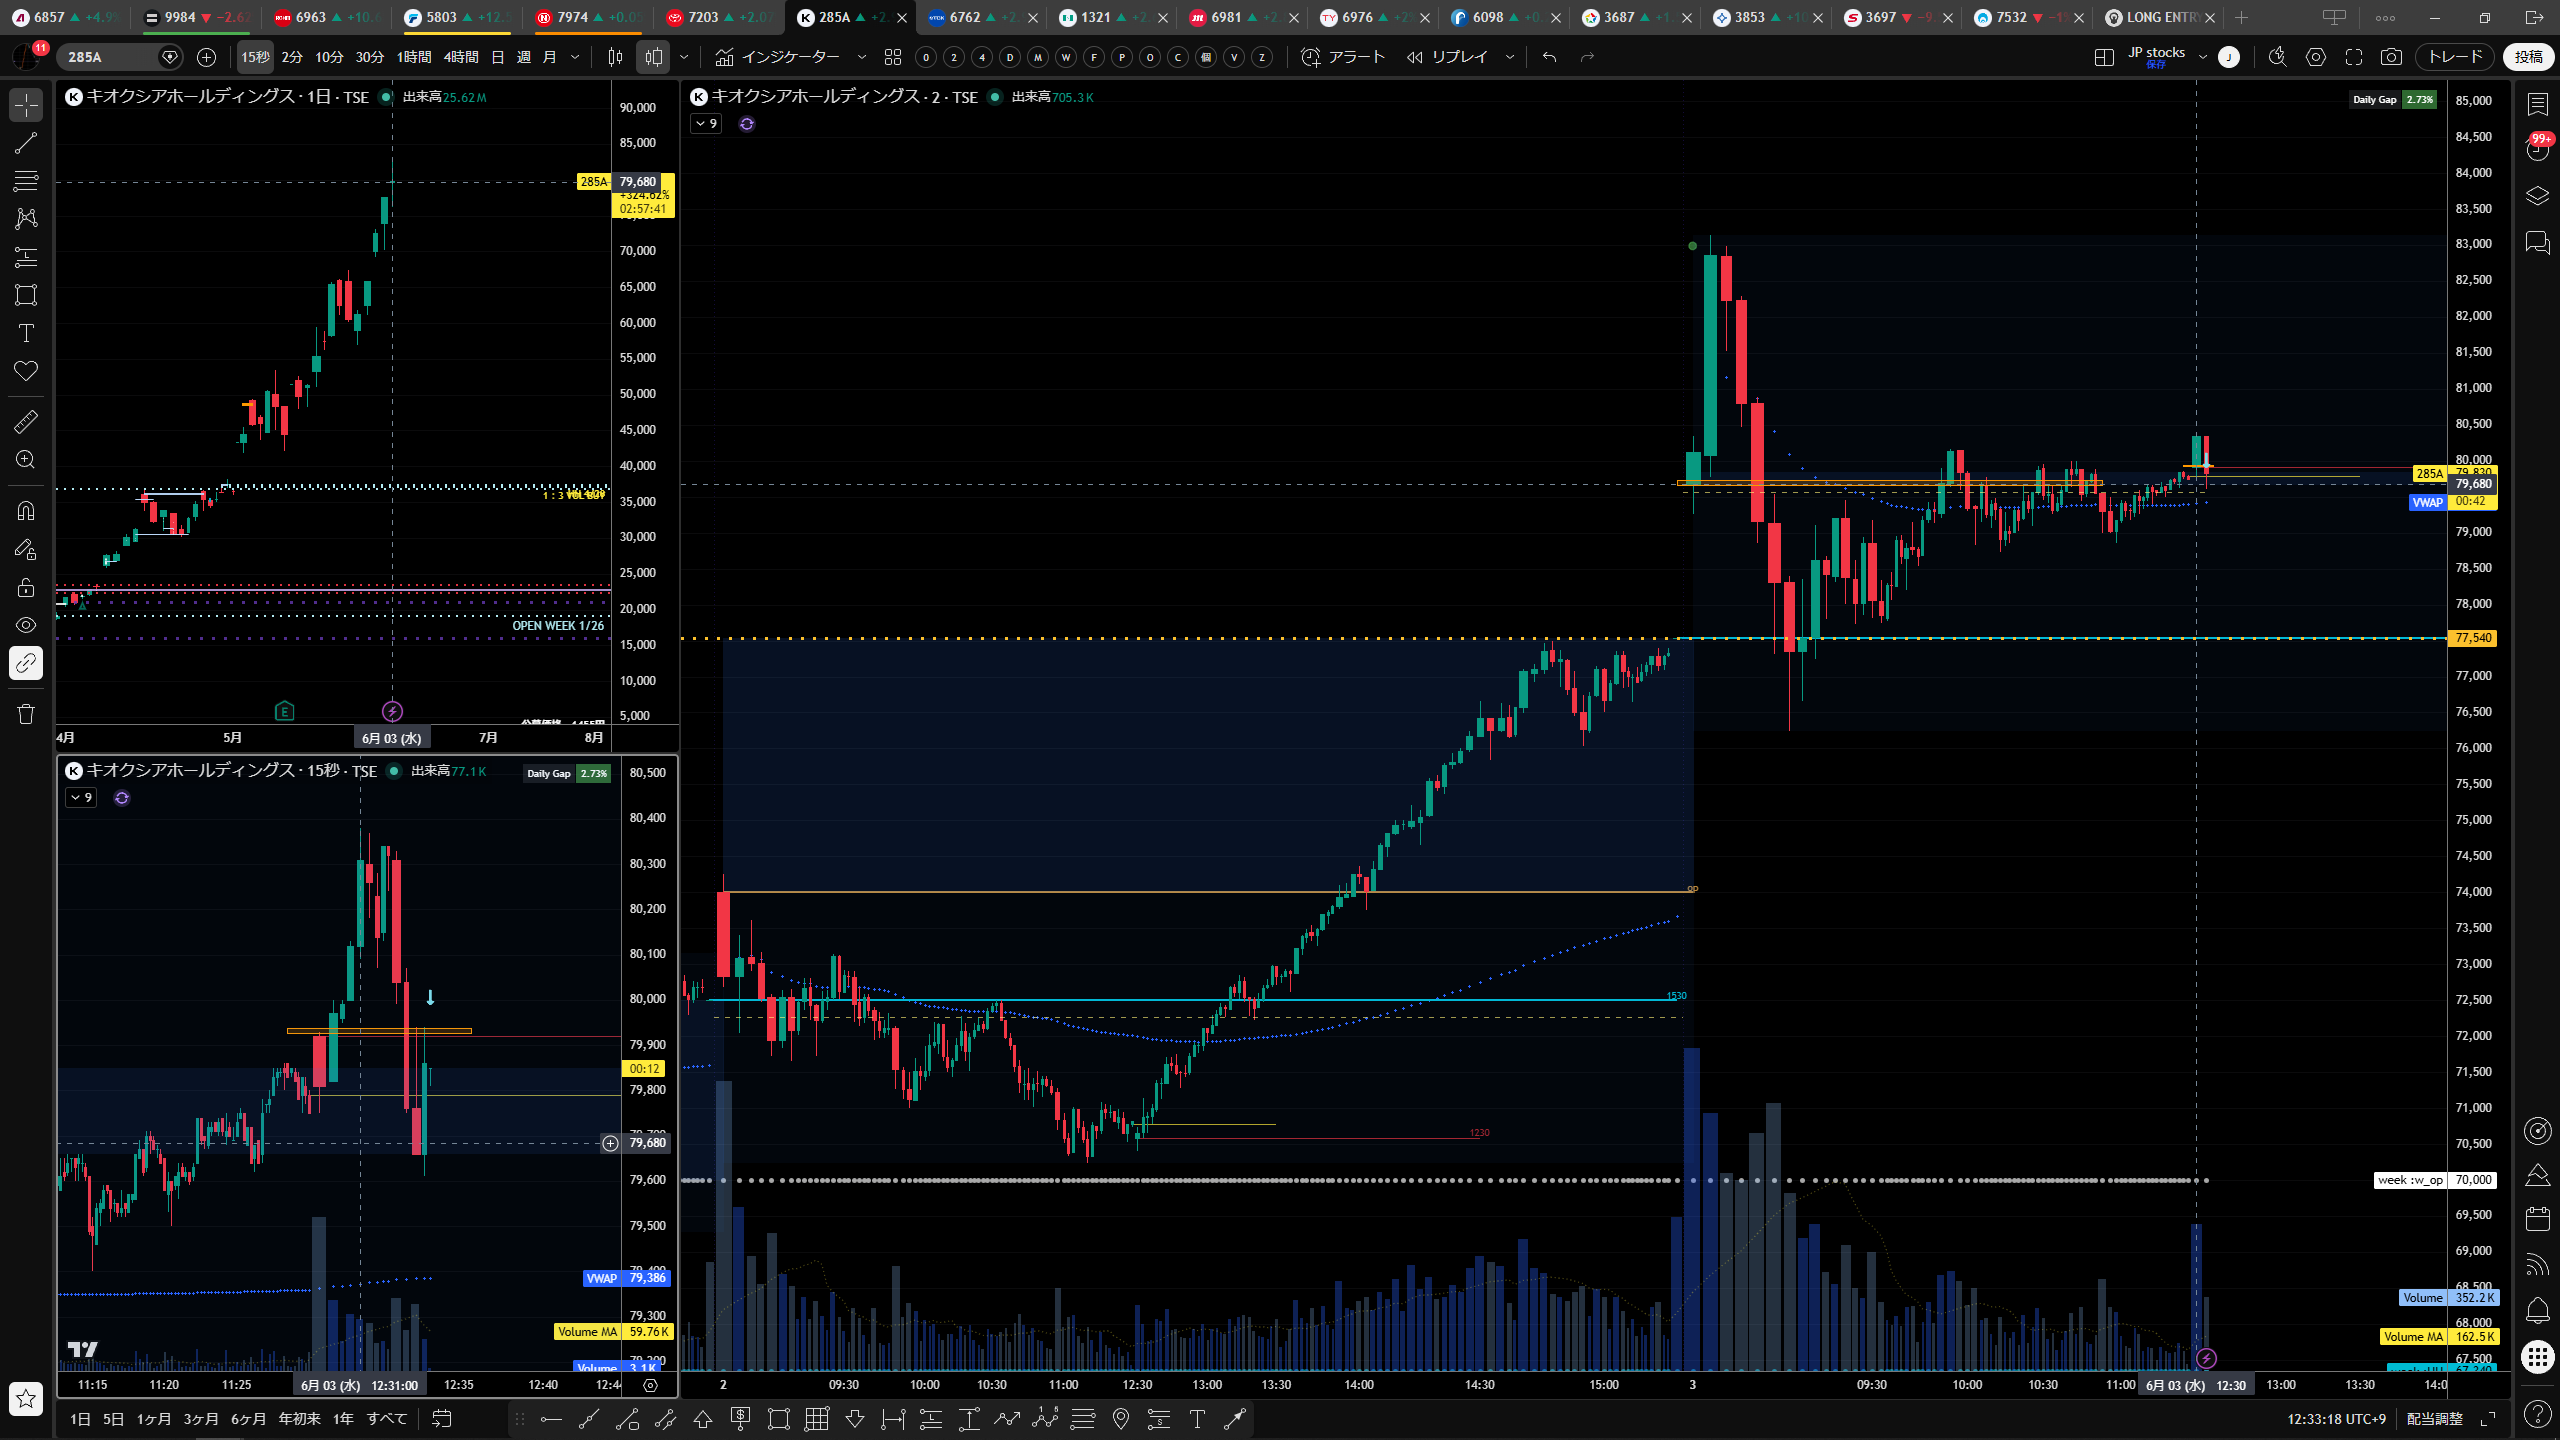Open the アラート alert button
2560x1440 pixels.
(x=1343, y=57)
